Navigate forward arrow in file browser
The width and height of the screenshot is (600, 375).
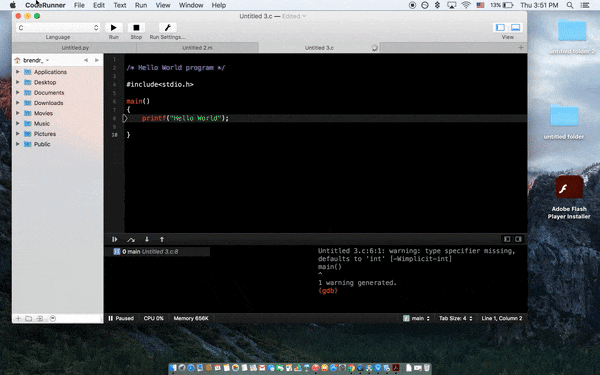tap(97, 60)
